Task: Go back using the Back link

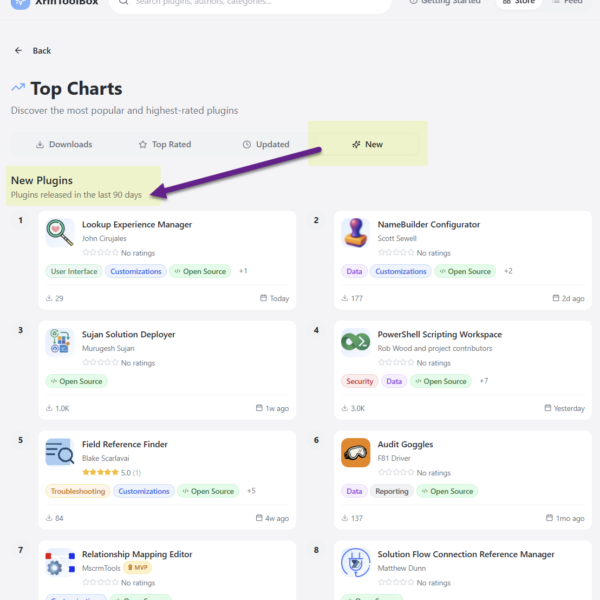Action: pyautogui.click(x=33, y=50)
